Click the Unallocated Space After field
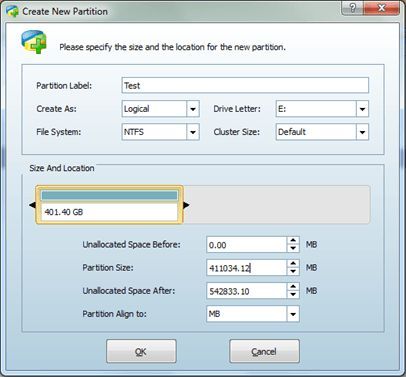This screenshot has width=406, height=377. coord(246,291)
